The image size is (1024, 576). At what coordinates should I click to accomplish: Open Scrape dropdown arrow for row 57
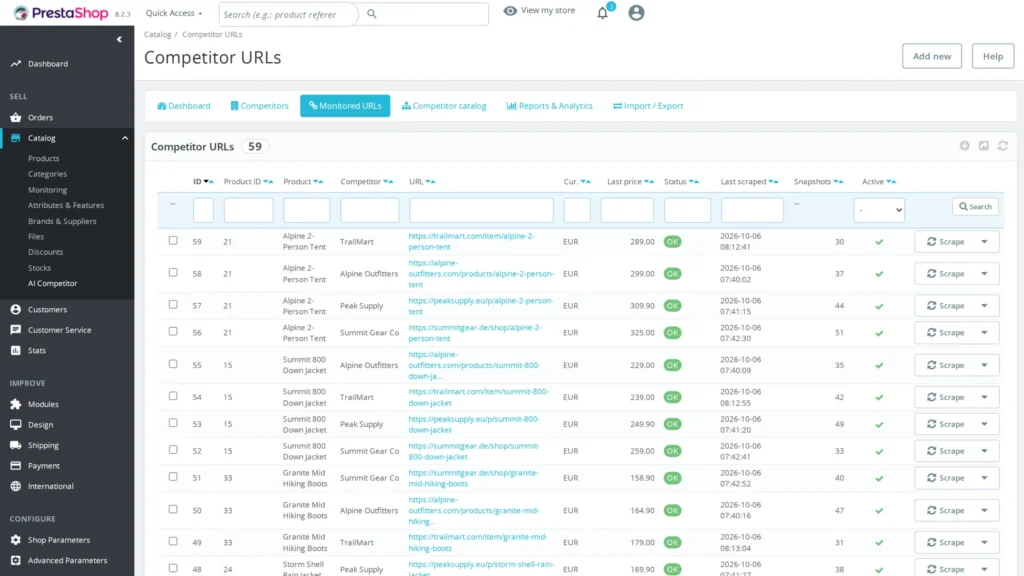(x=984, y=306)
